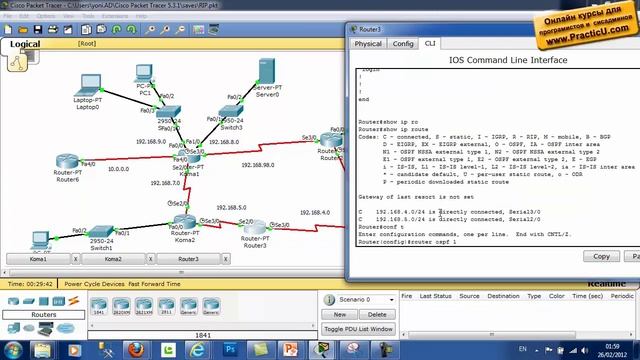
Task: Open Firefox from the taskbar
Action: [136, 350]
